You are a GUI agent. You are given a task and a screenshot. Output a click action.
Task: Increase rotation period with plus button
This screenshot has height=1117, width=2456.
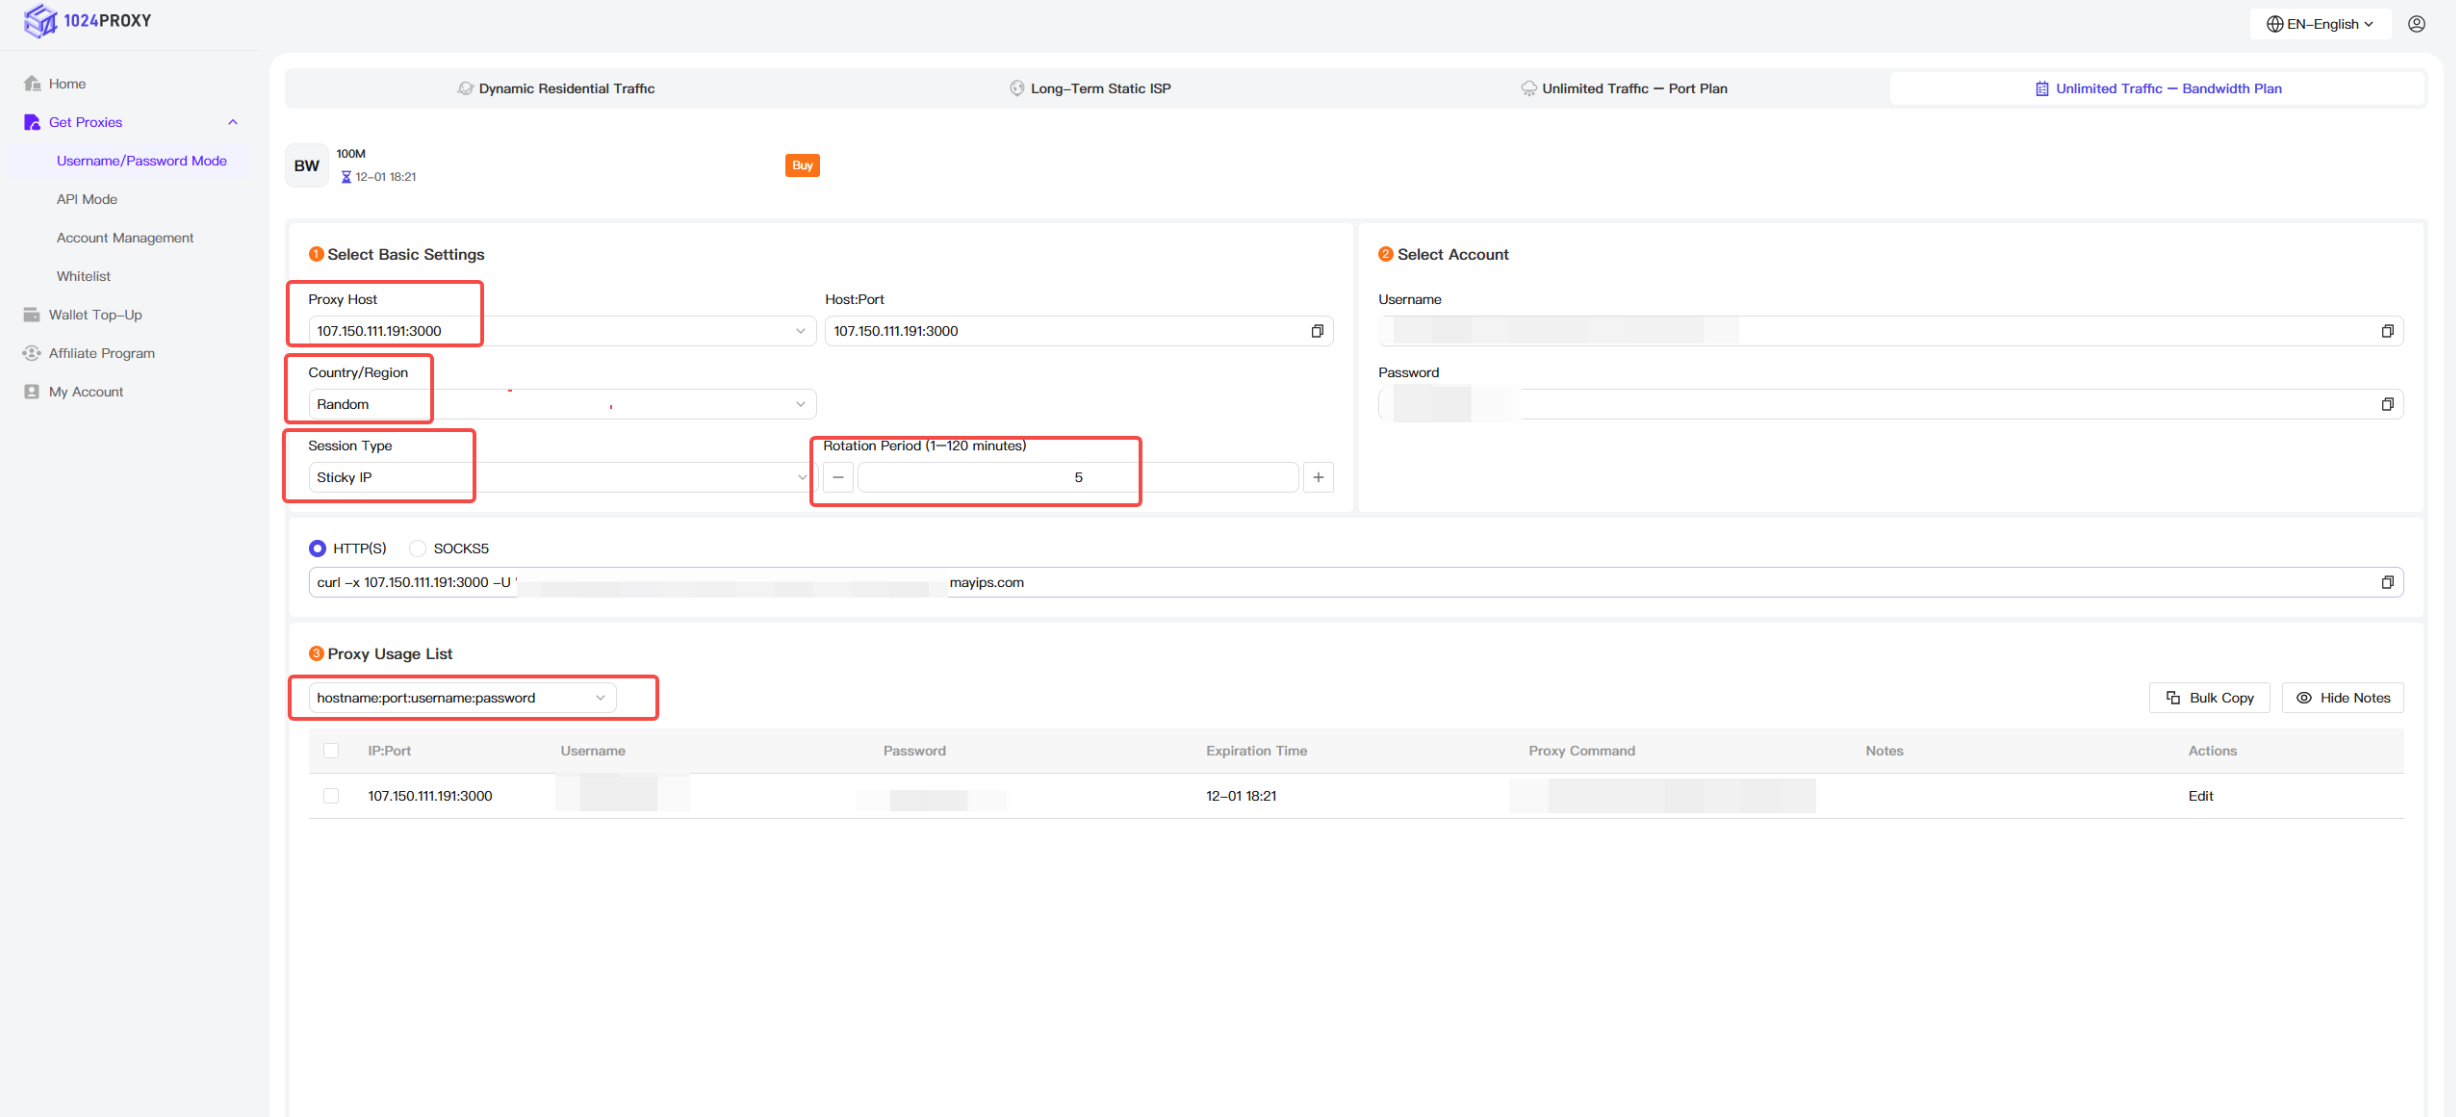(x=1318, y=478)
